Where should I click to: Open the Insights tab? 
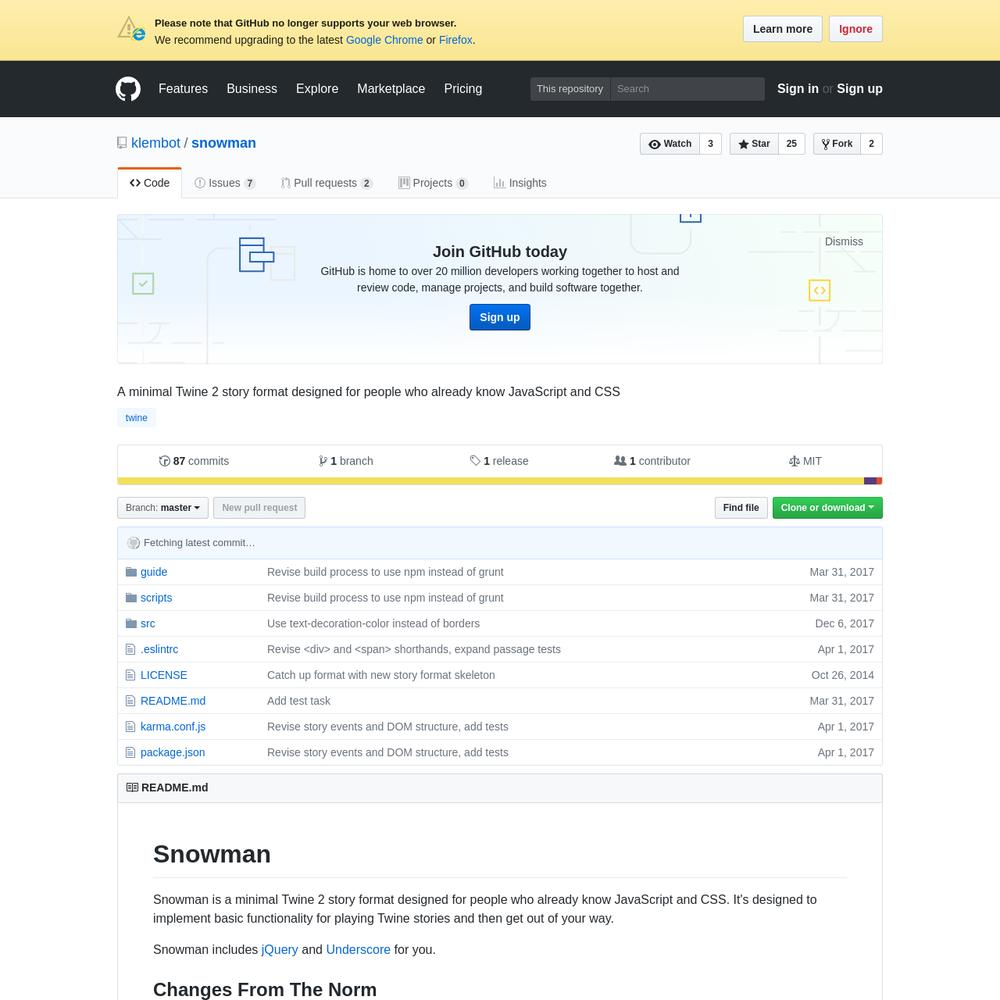pos(520,183)
